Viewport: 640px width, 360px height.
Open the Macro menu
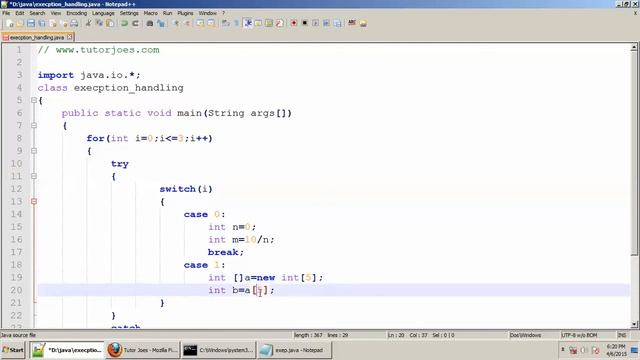tap(151, 13)
